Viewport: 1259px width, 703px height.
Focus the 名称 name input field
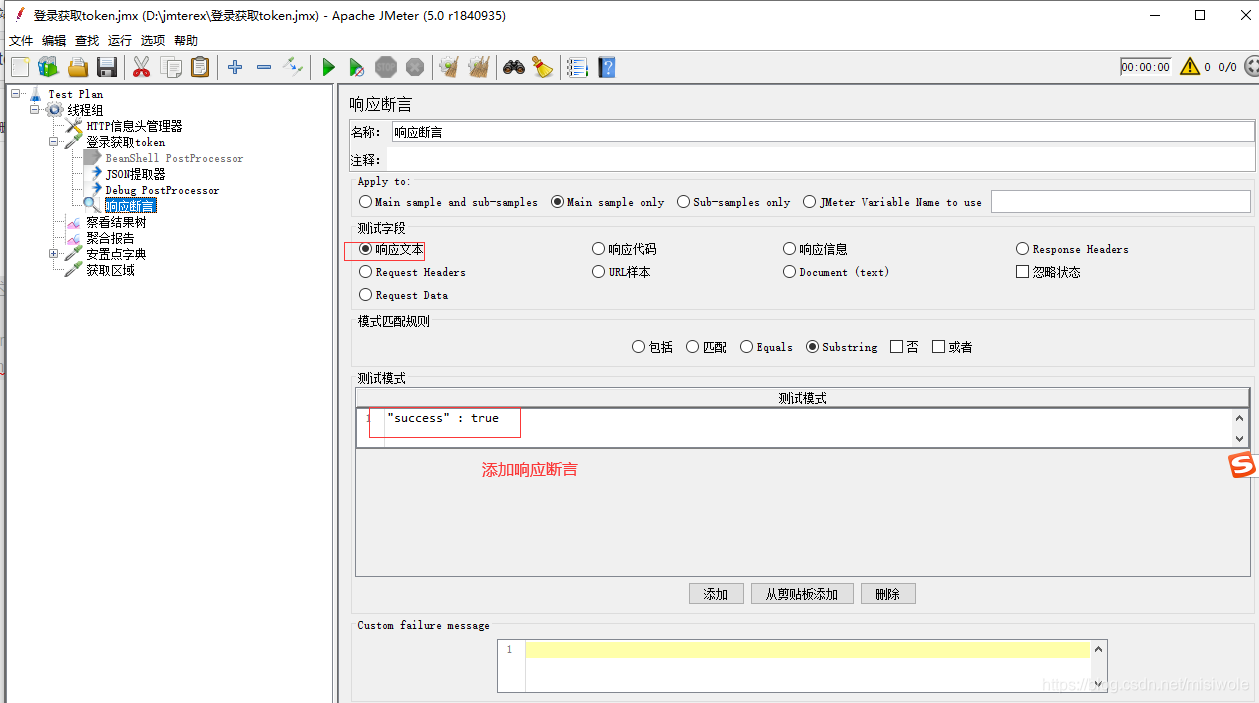point(823,132)
